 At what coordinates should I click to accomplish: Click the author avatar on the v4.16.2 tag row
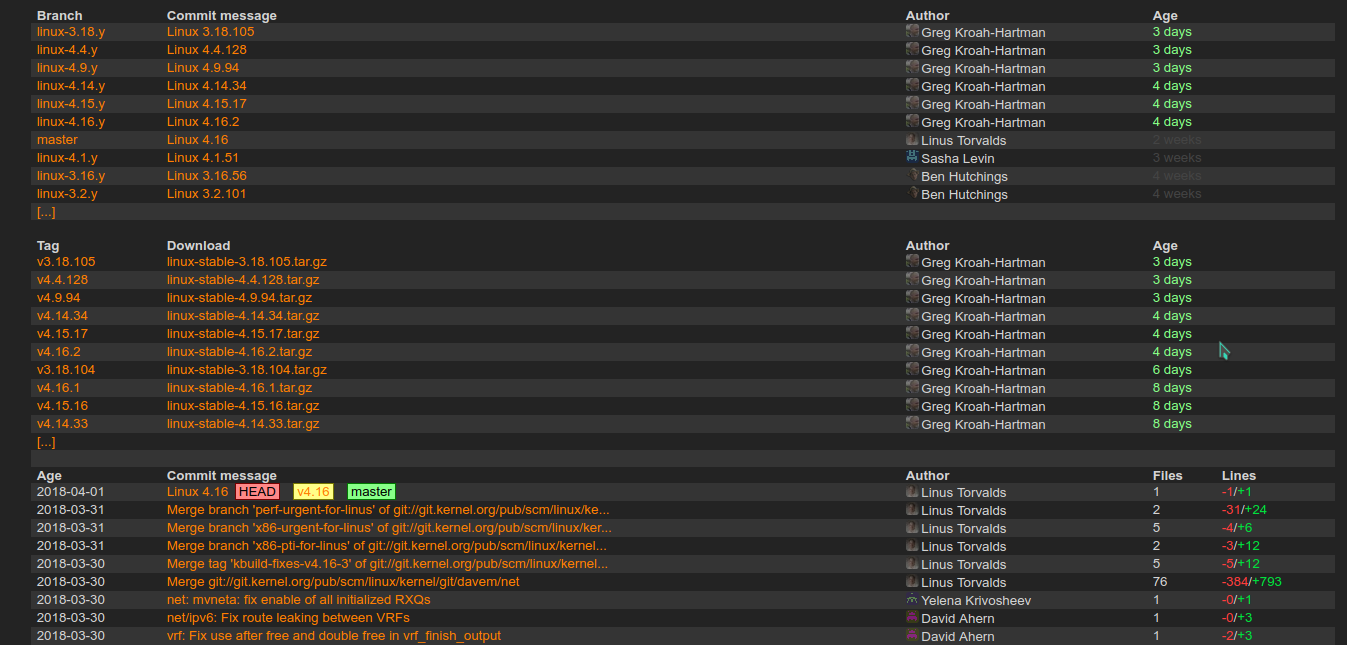[911, 351]
